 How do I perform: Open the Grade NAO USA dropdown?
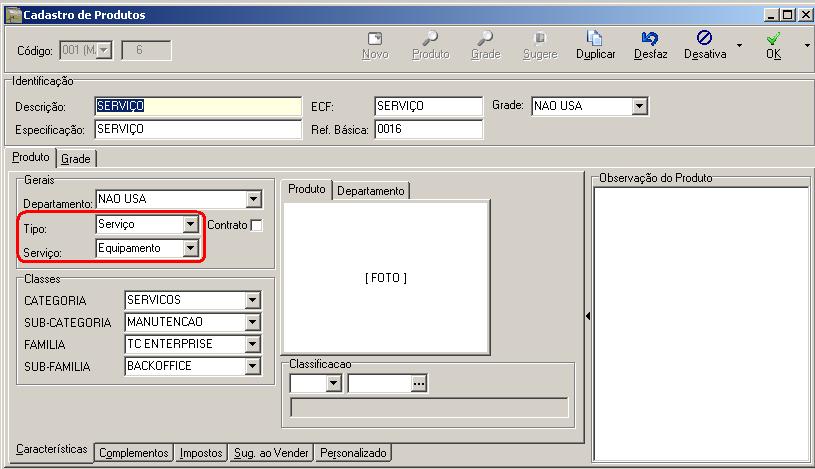(639, 106)
